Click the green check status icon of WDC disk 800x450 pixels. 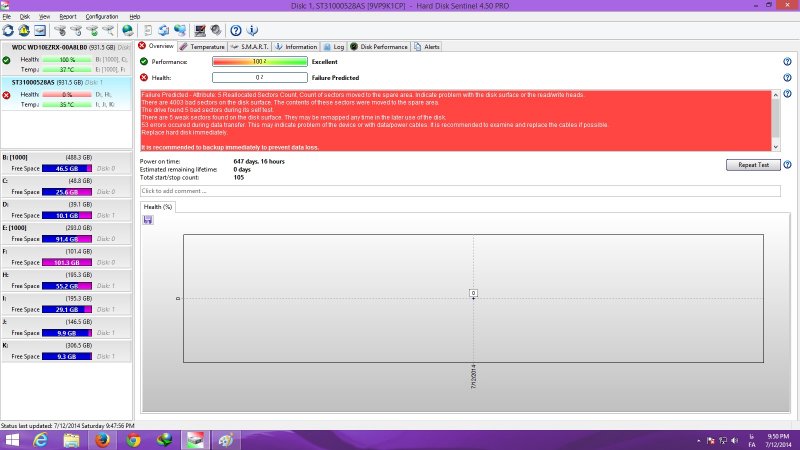pos(6,60)
